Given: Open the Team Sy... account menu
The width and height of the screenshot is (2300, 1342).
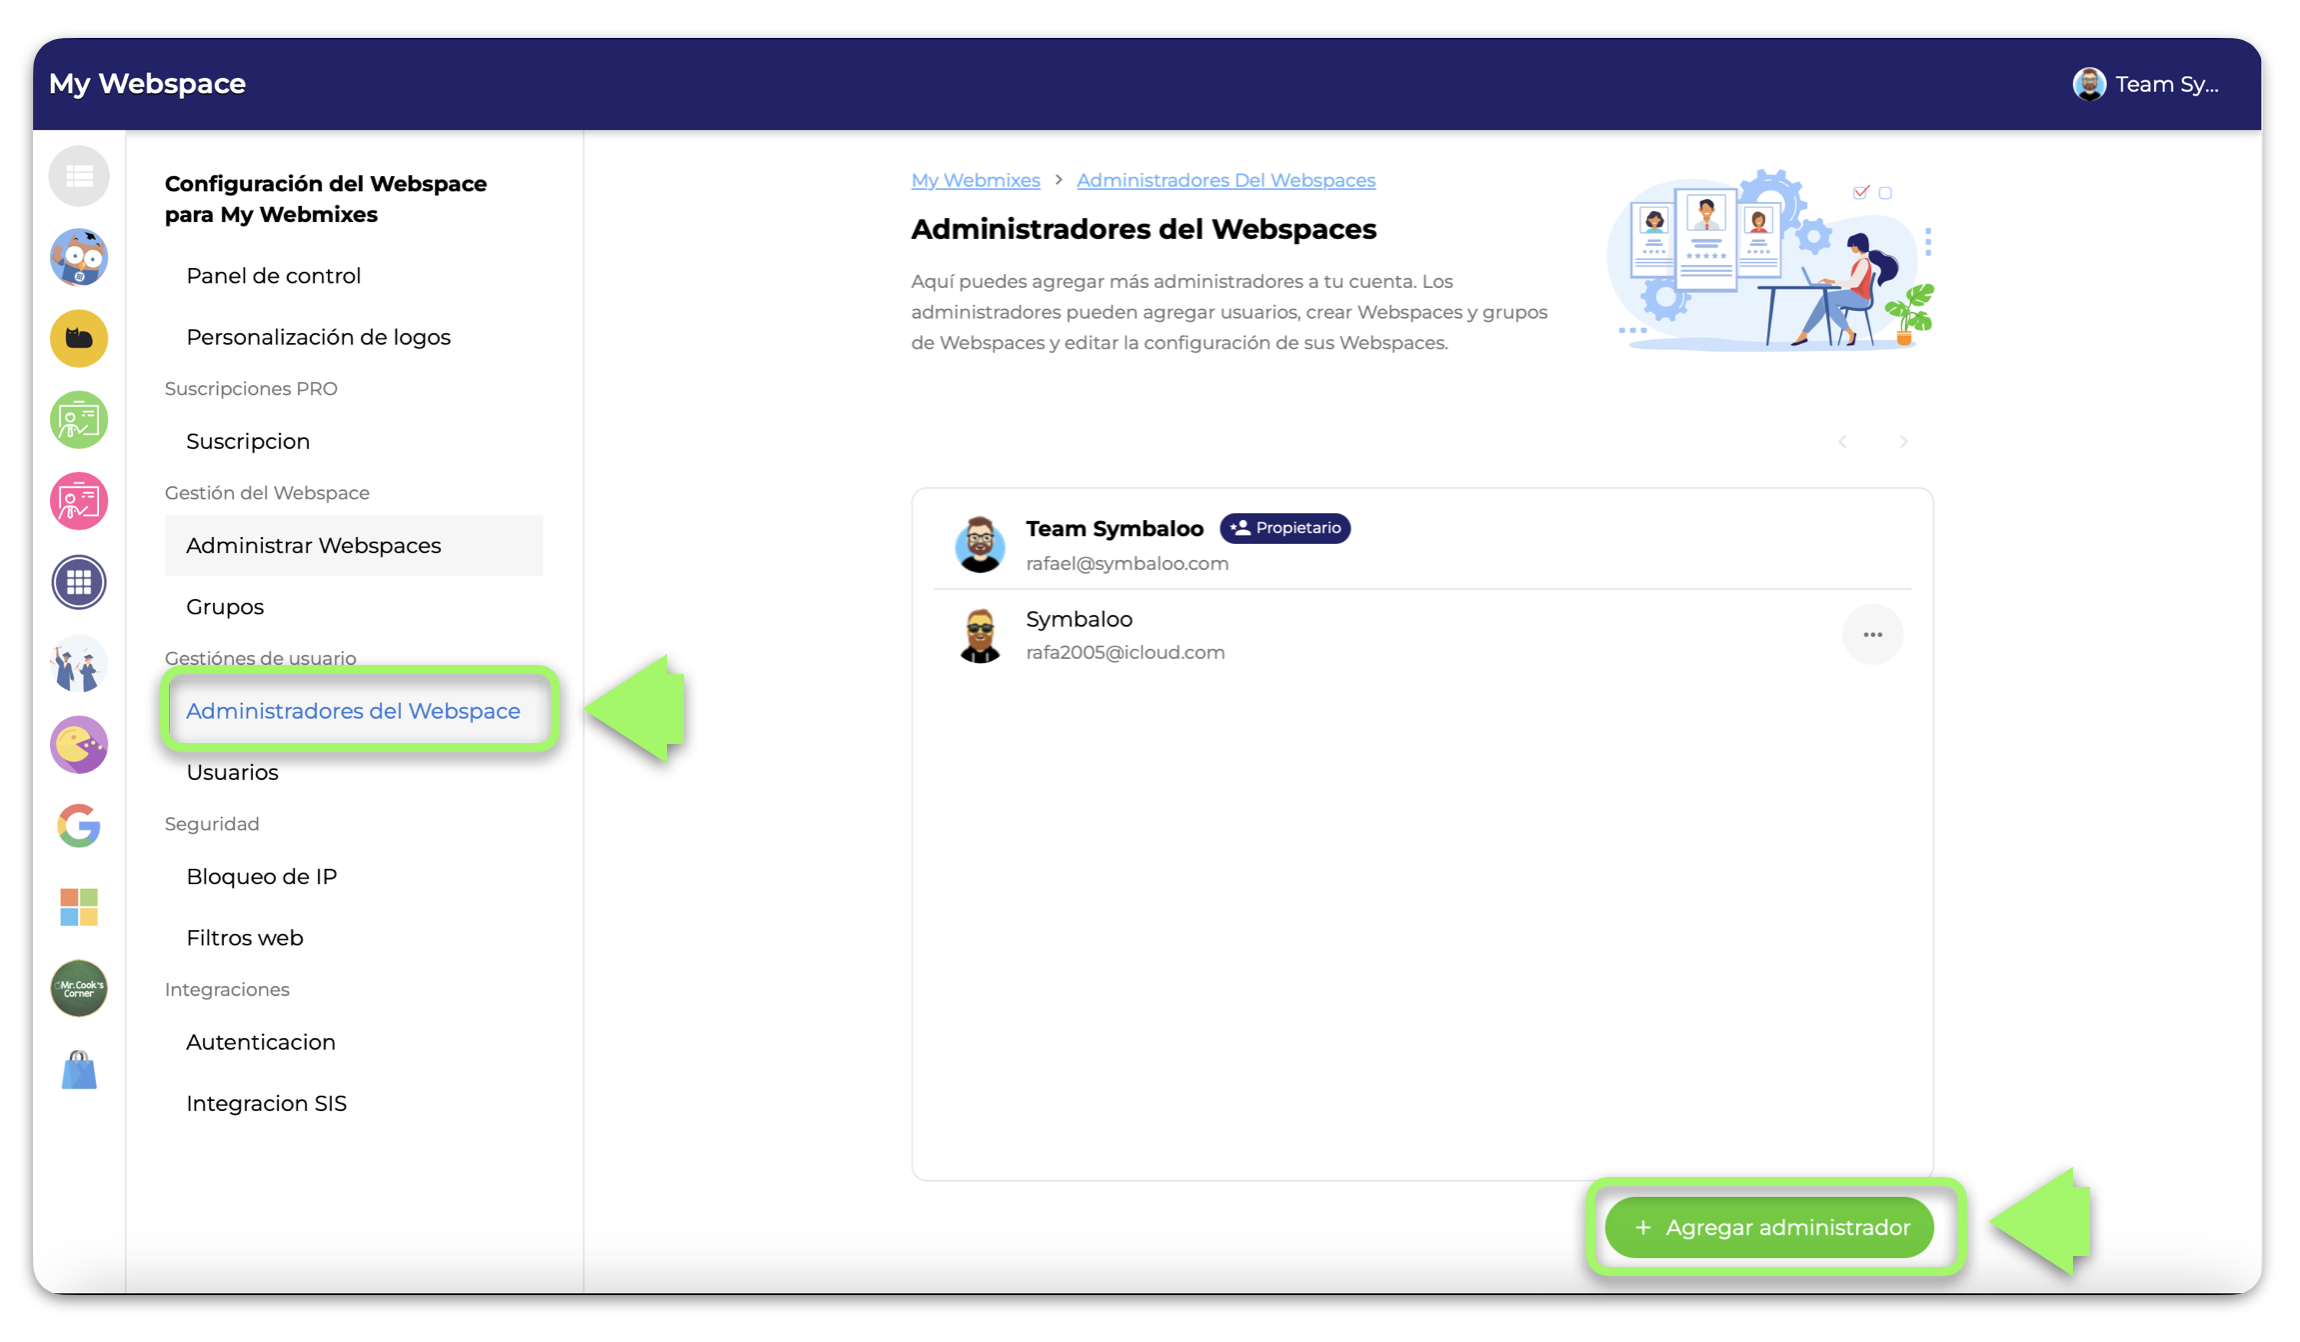Looking at the screenshot, I should pyautogui.click(x=2147, y=84).
